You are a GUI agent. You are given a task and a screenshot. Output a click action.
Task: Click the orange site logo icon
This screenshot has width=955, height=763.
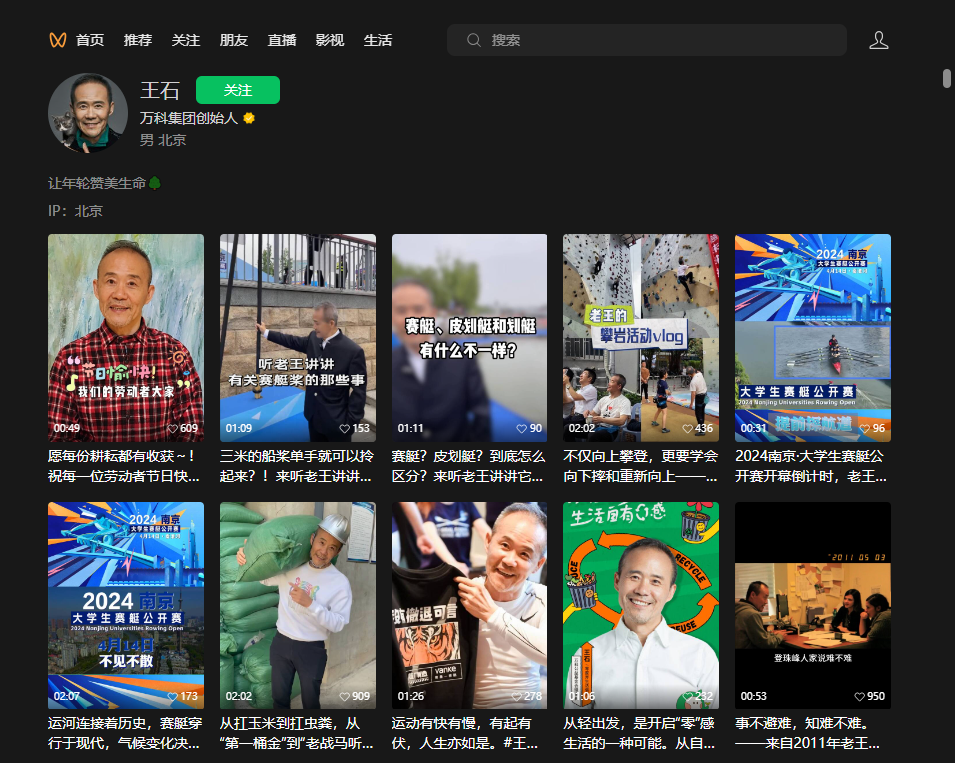tap(57, 40)
